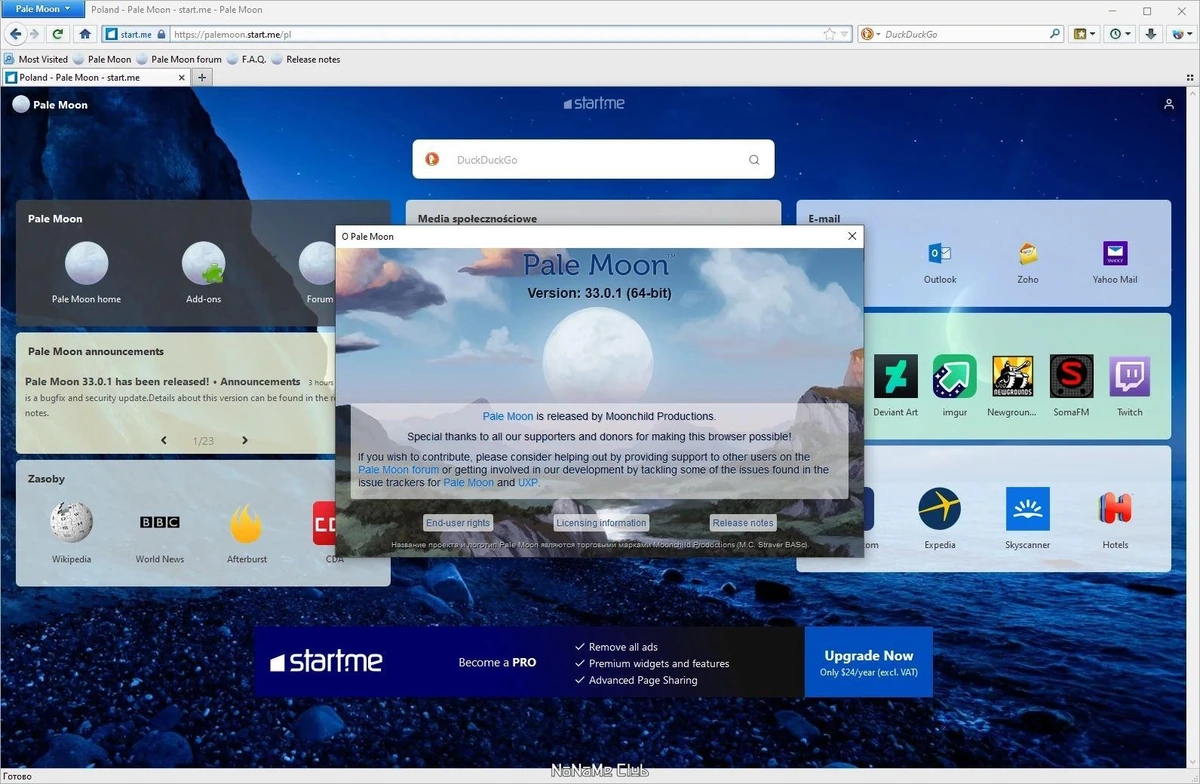Open the Pale Moon application menu button
The image size is (1200, 784).
click(42, 9)
